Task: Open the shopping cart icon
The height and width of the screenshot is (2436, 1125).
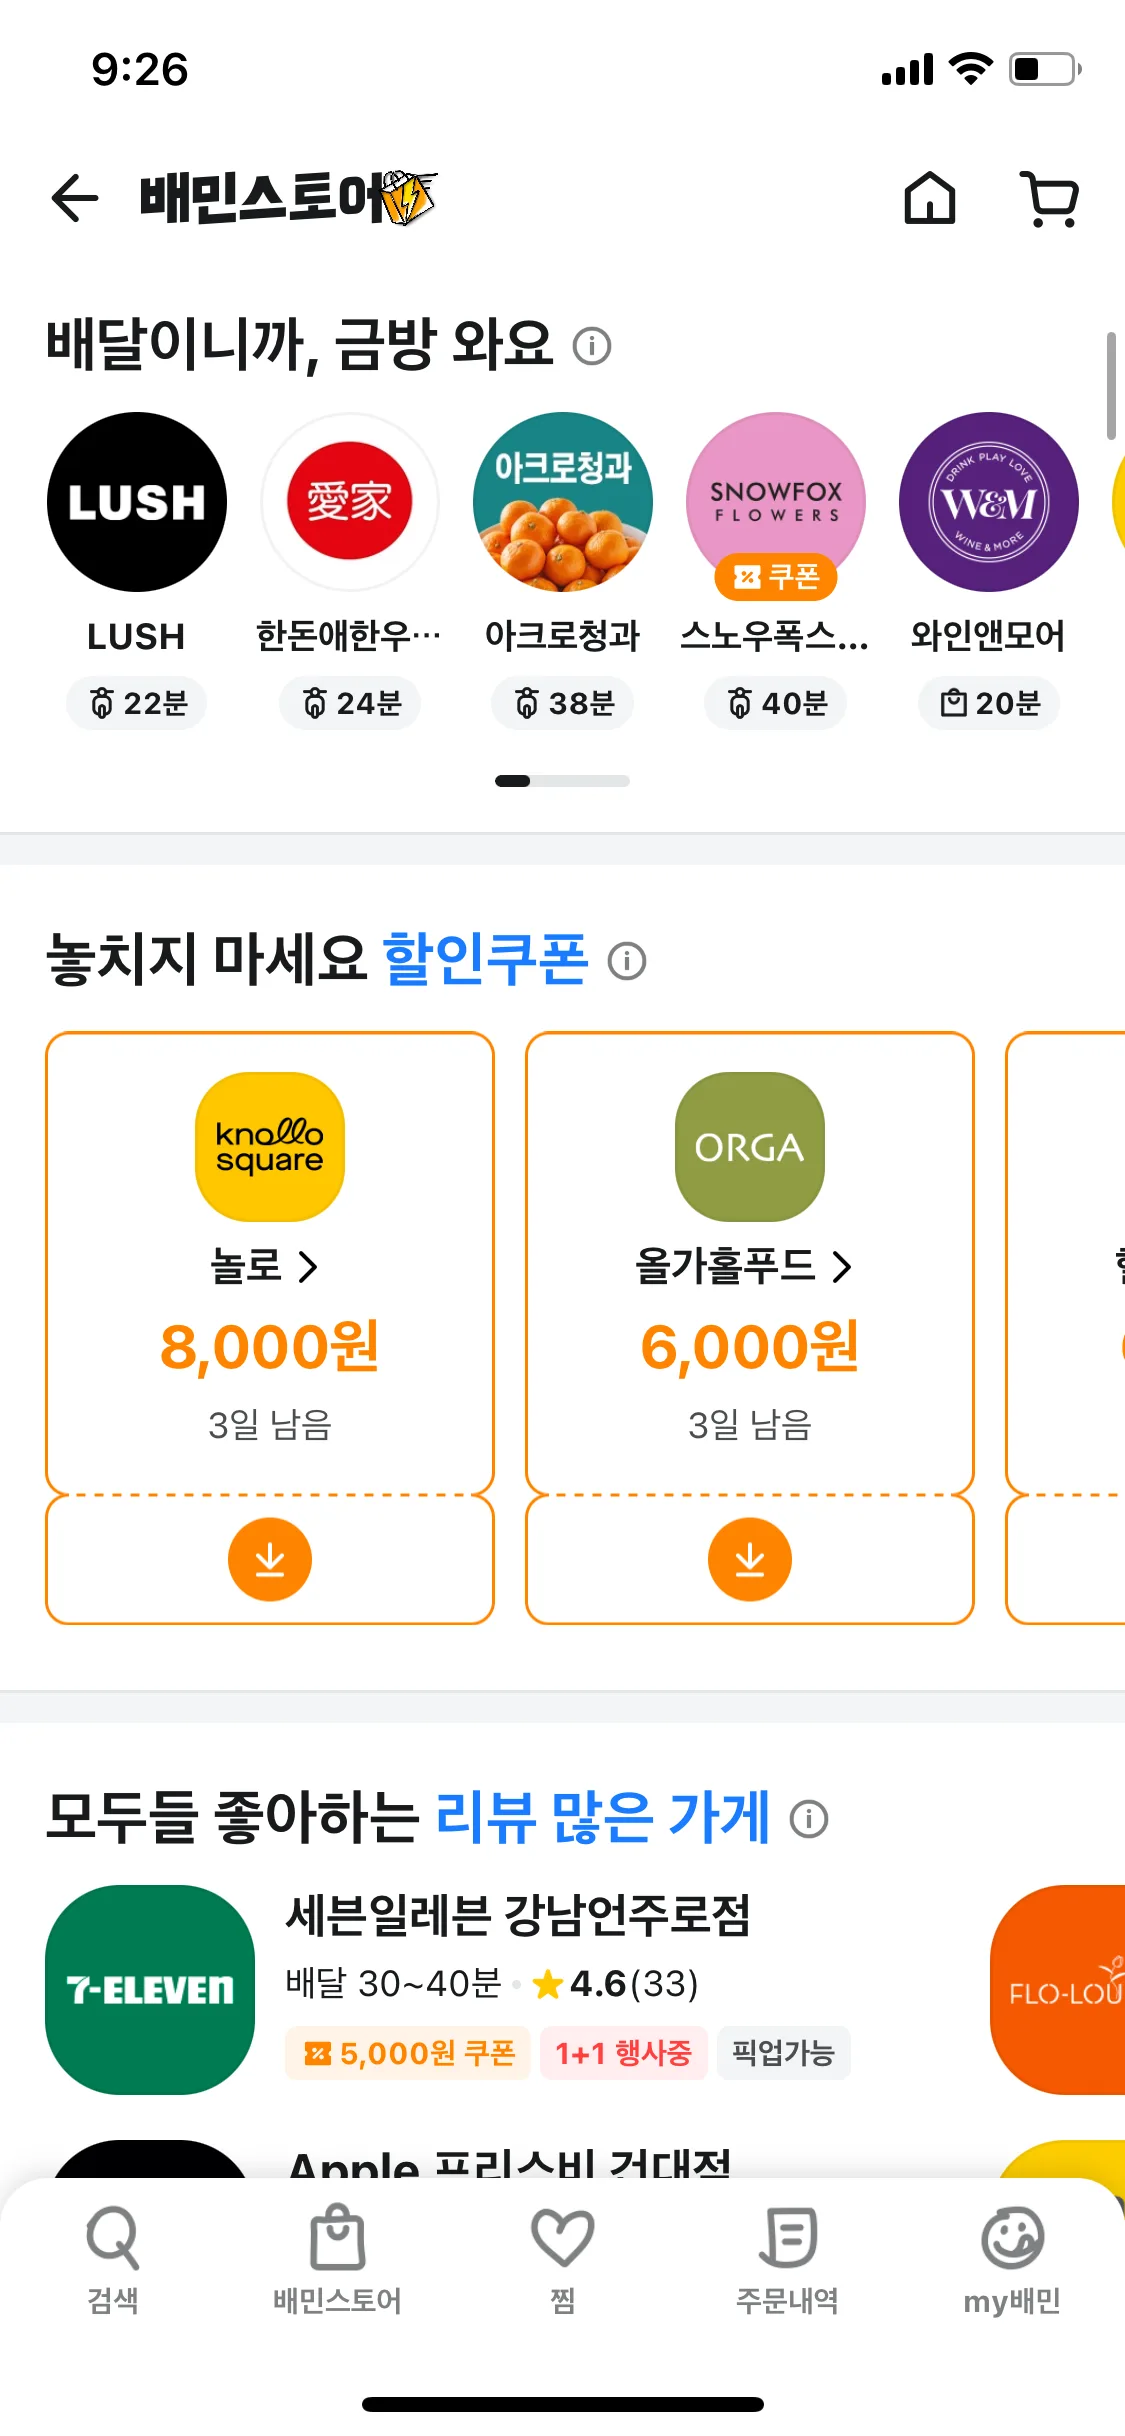Action: 1049,198
